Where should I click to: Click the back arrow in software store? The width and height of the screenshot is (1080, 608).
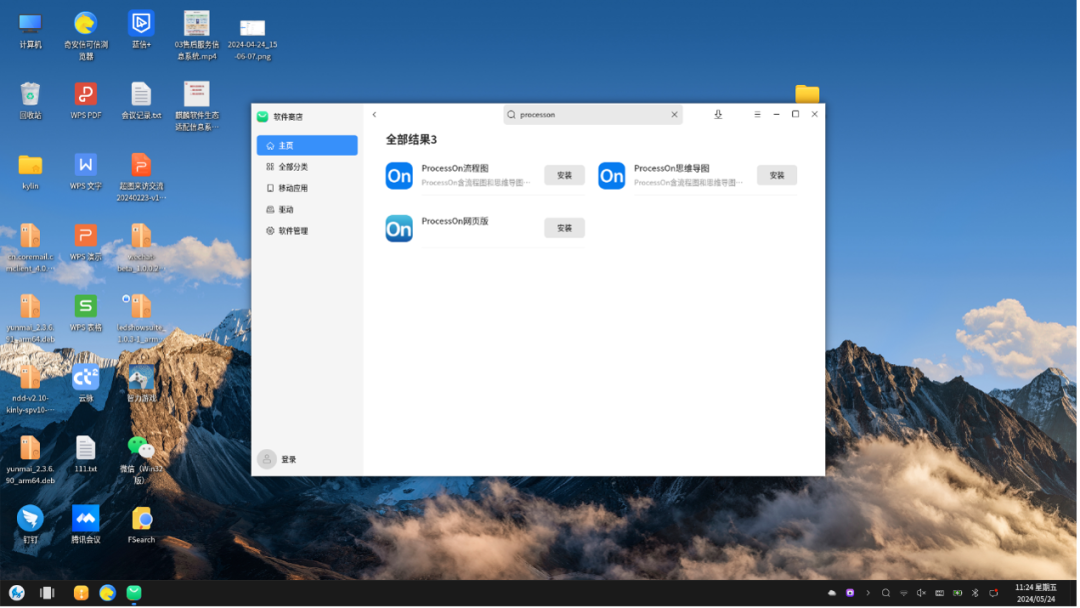374,115
